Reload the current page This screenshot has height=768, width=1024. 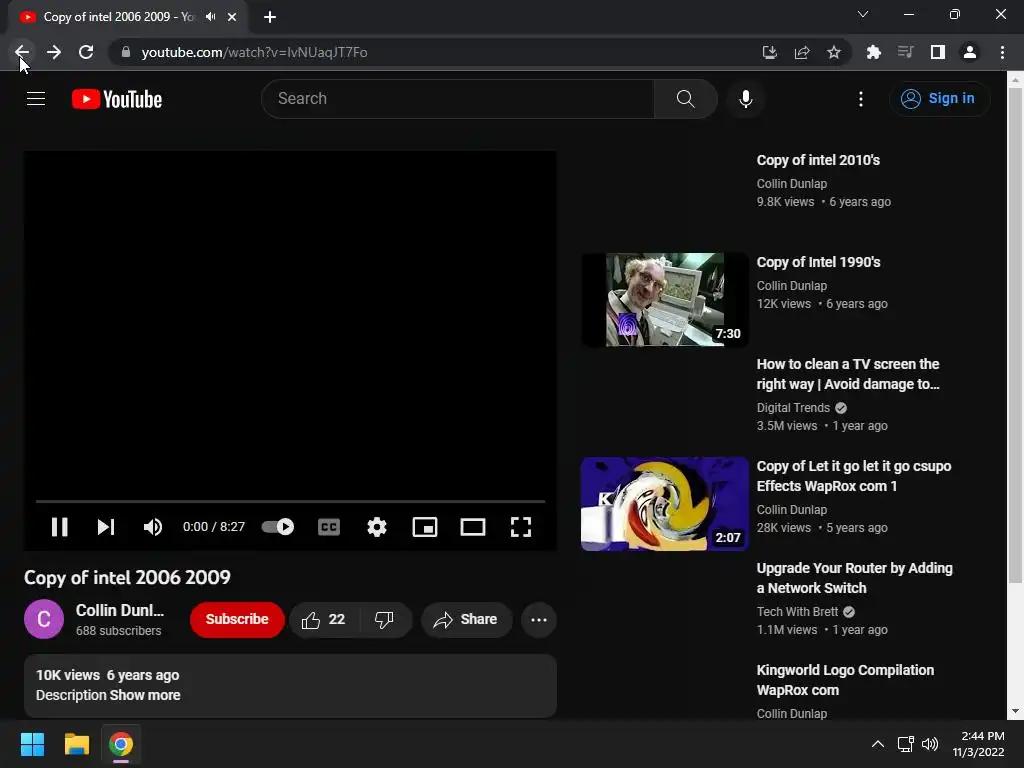point(86,52)
